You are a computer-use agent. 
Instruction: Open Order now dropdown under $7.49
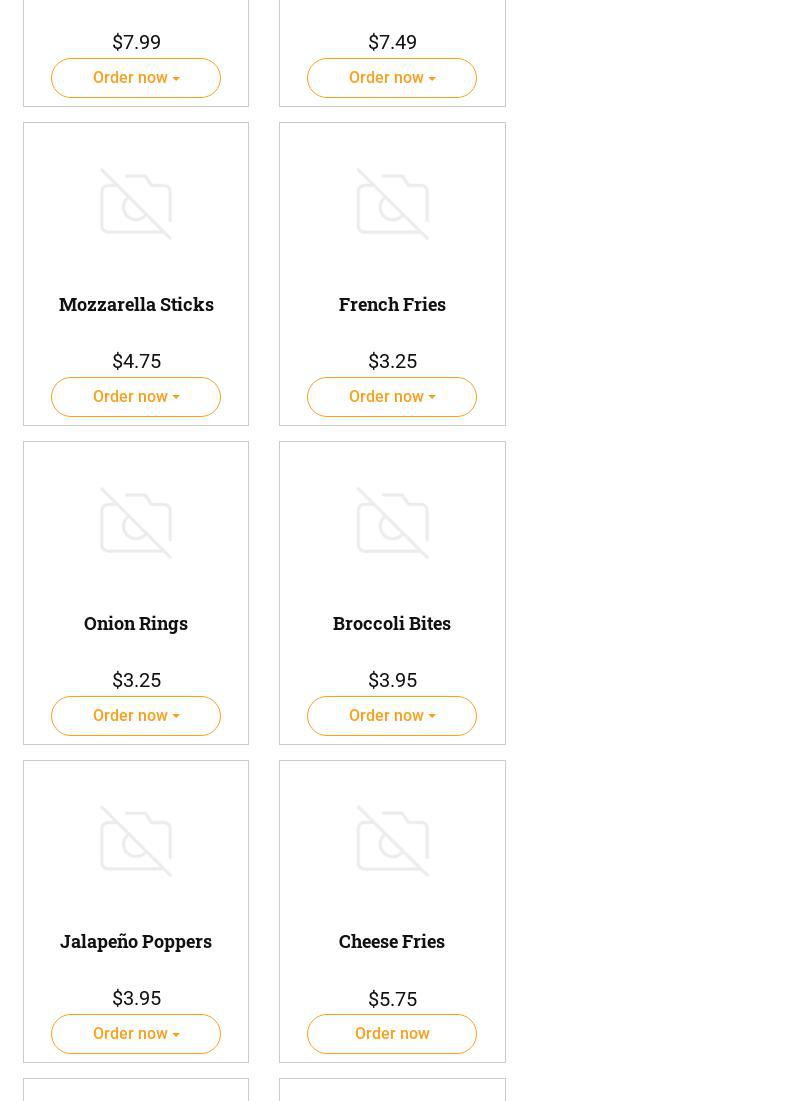(392, 78)
